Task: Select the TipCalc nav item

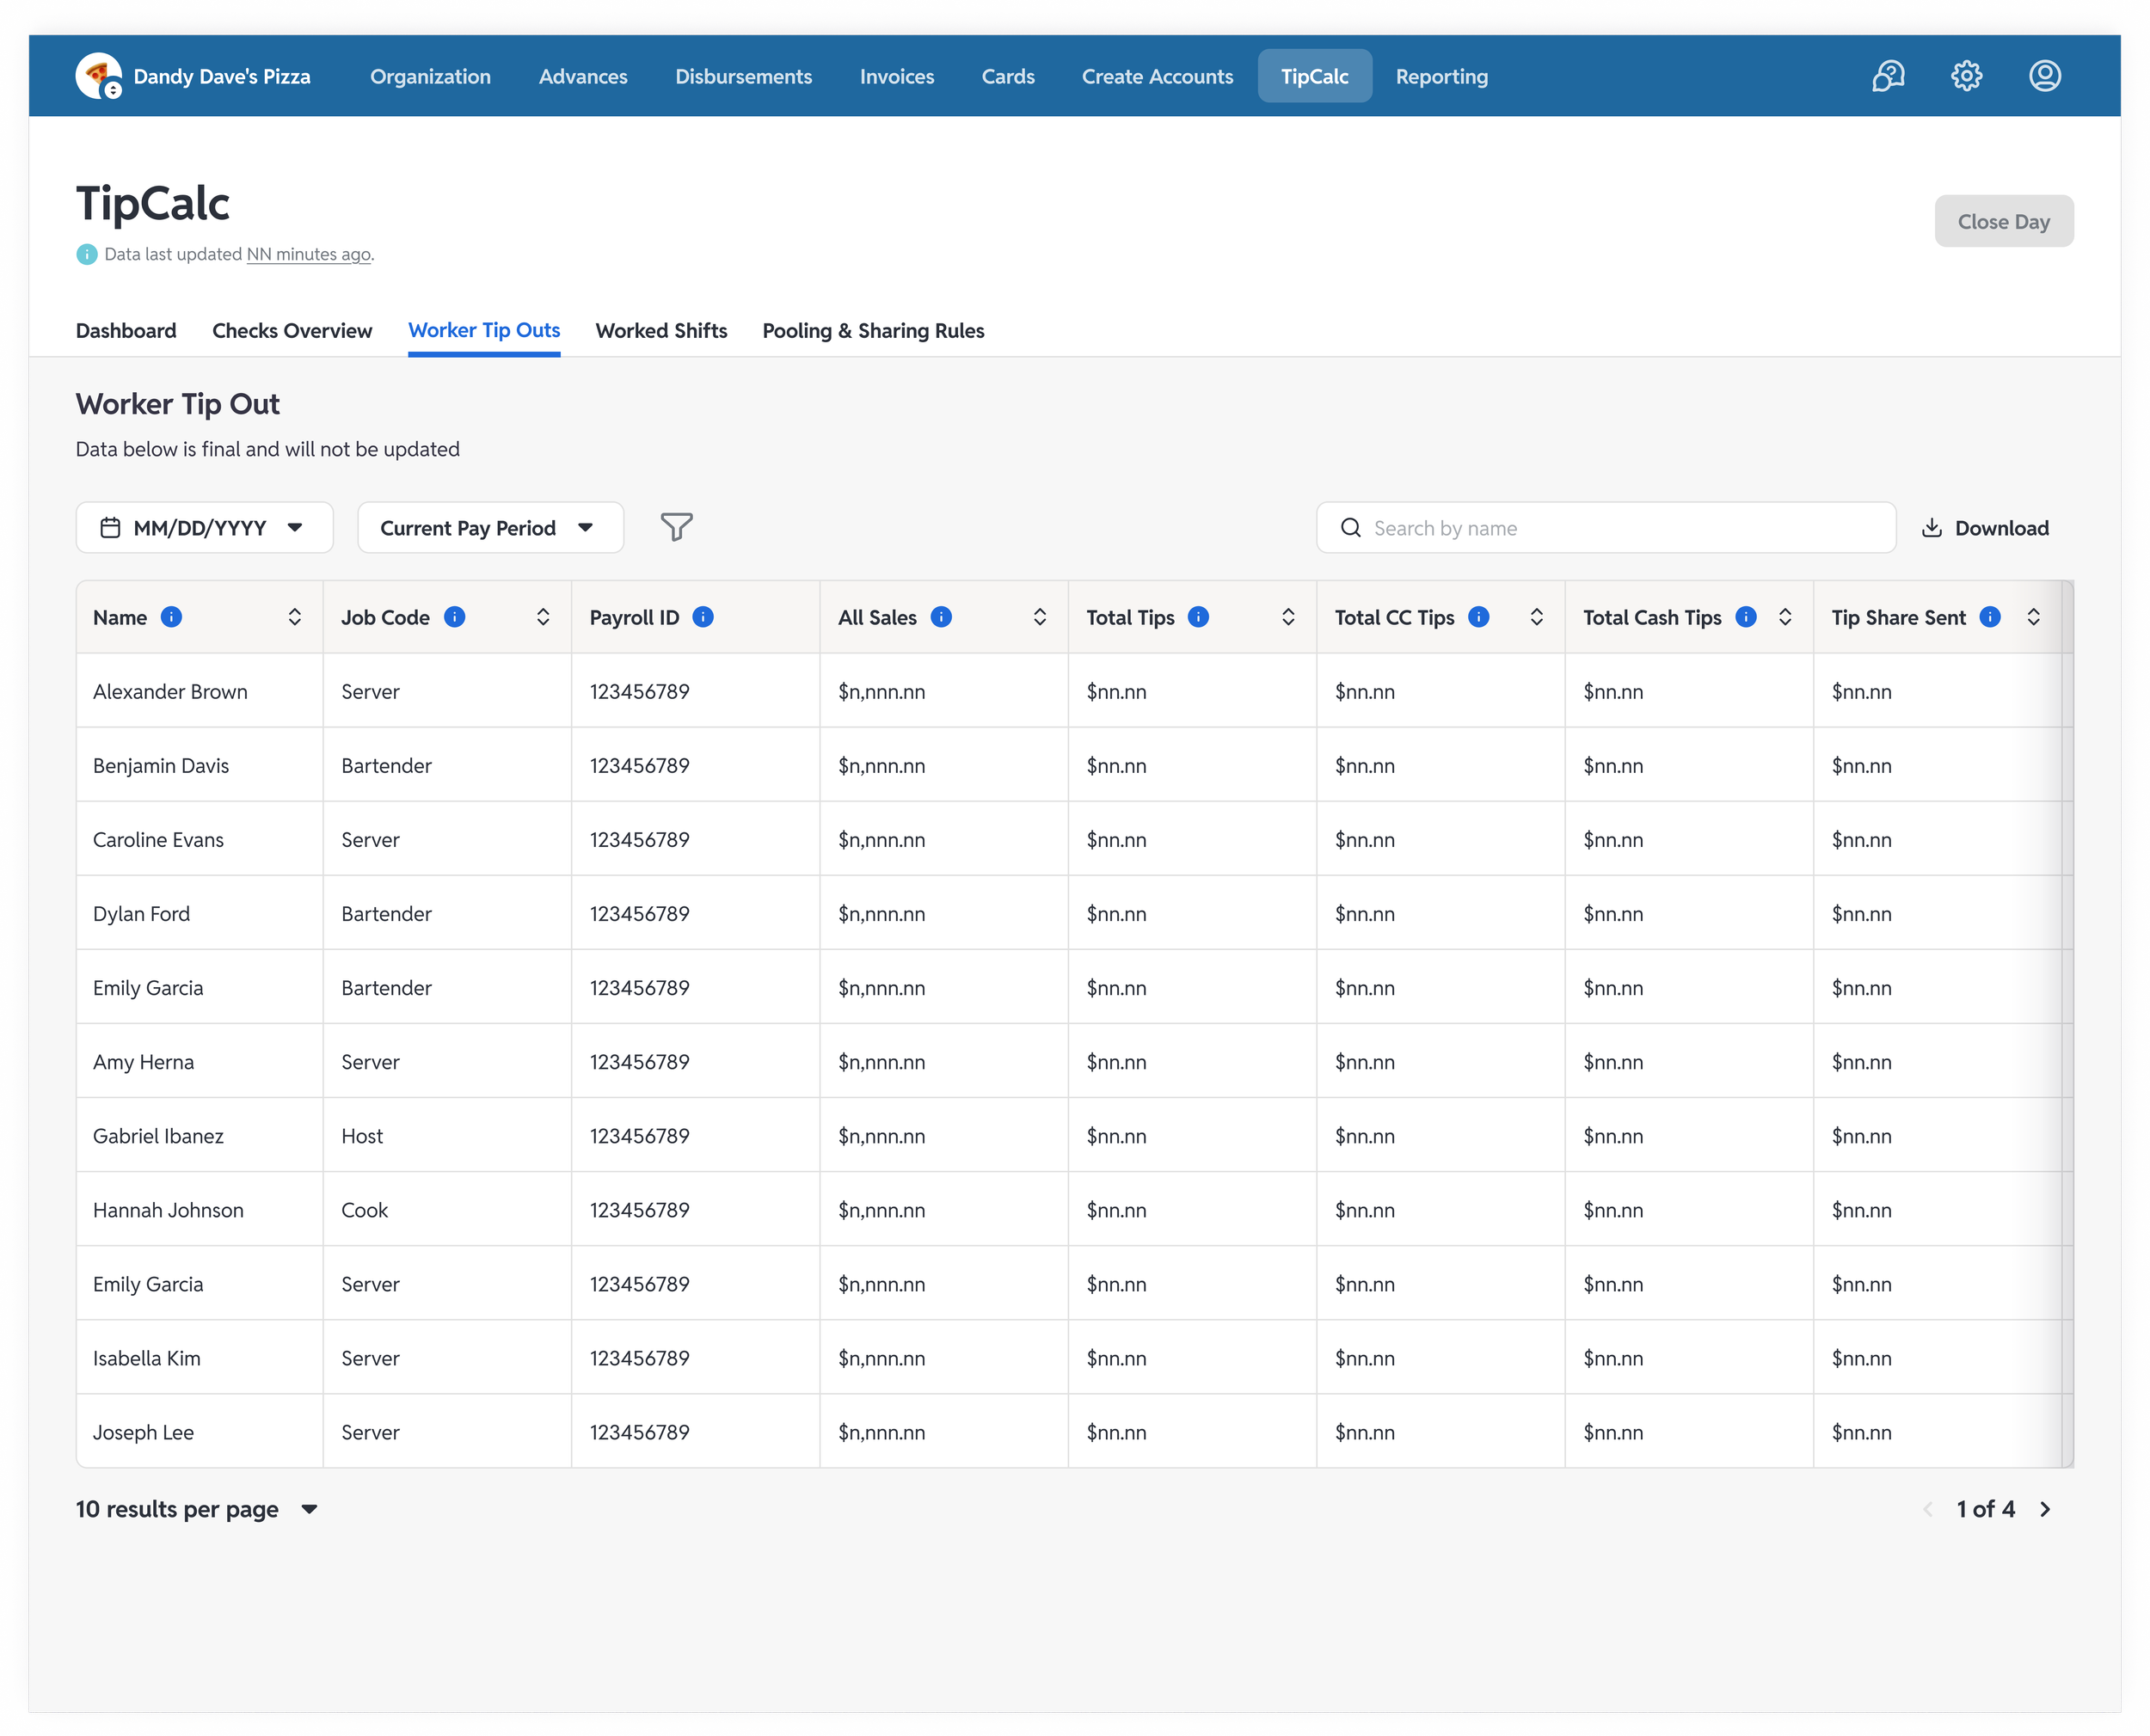Action: pyautogui.click(x=1314, y=76)
